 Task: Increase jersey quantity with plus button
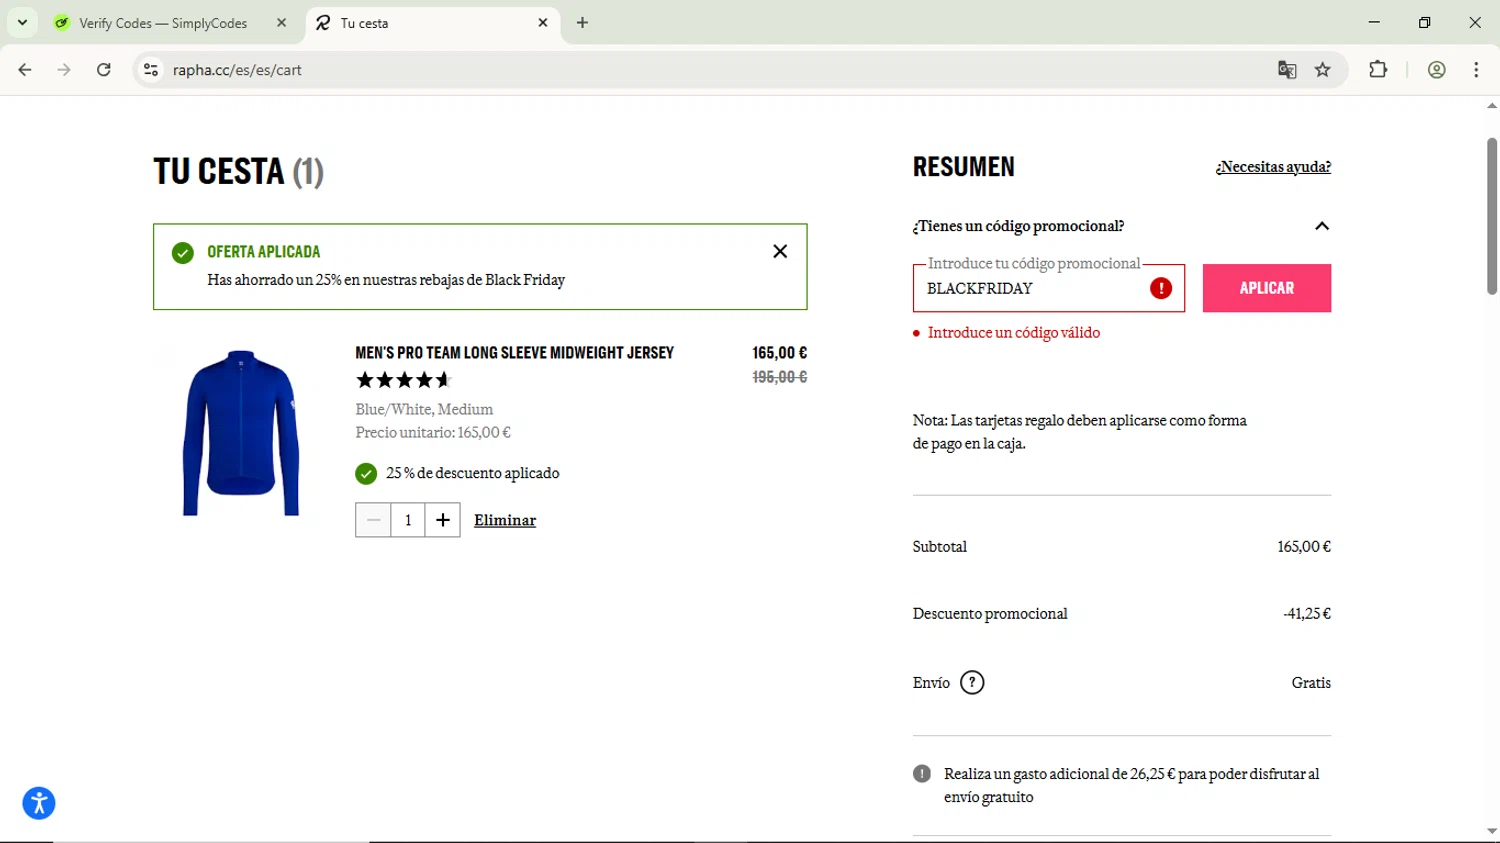point(443,520)
